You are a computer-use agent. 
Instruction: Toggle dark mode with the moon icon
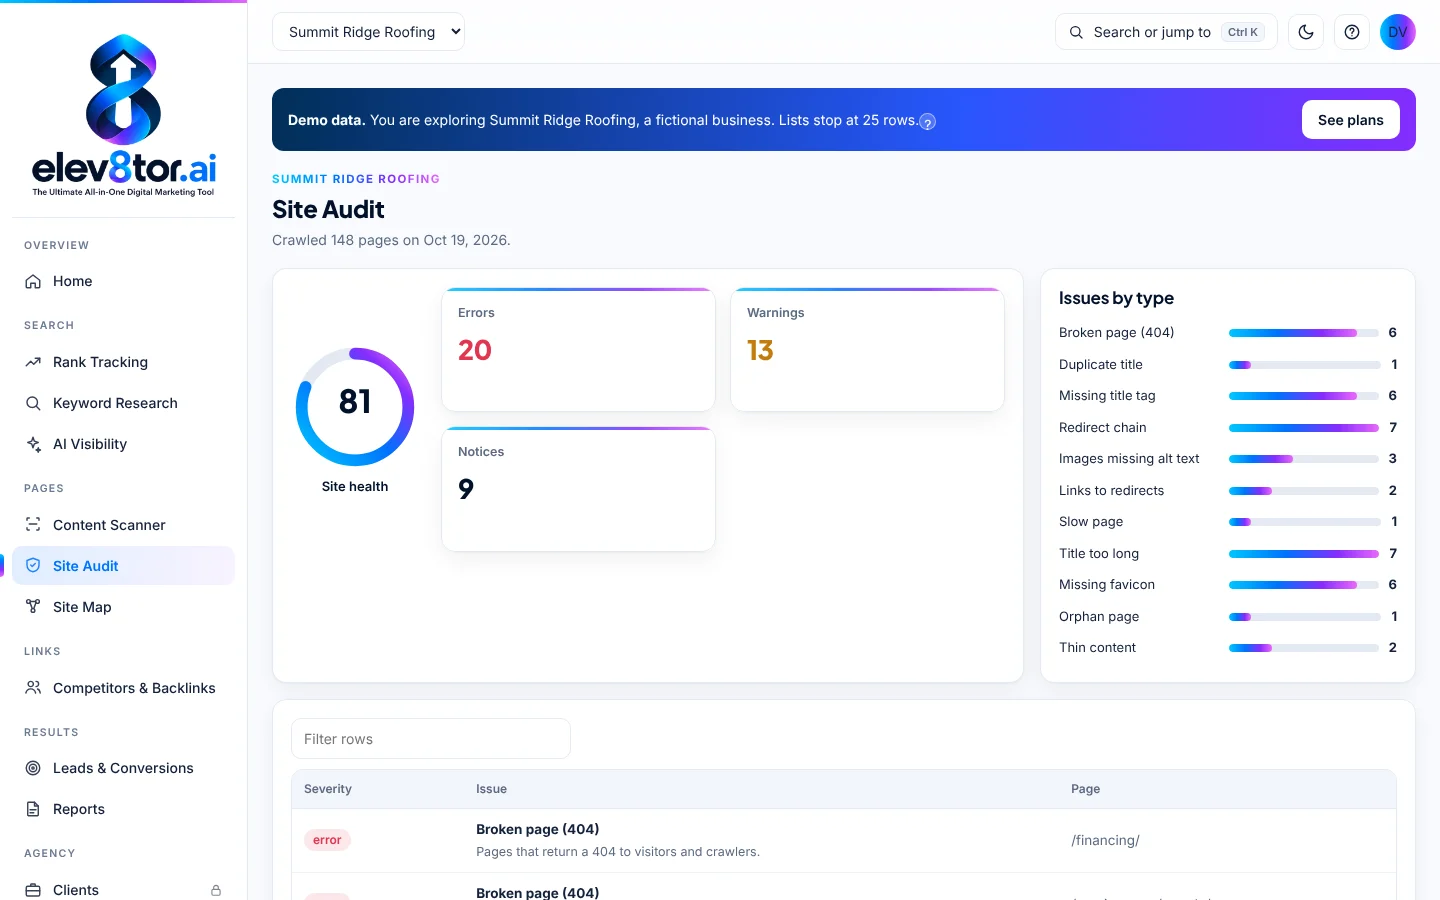click(x=1306, y=32)
